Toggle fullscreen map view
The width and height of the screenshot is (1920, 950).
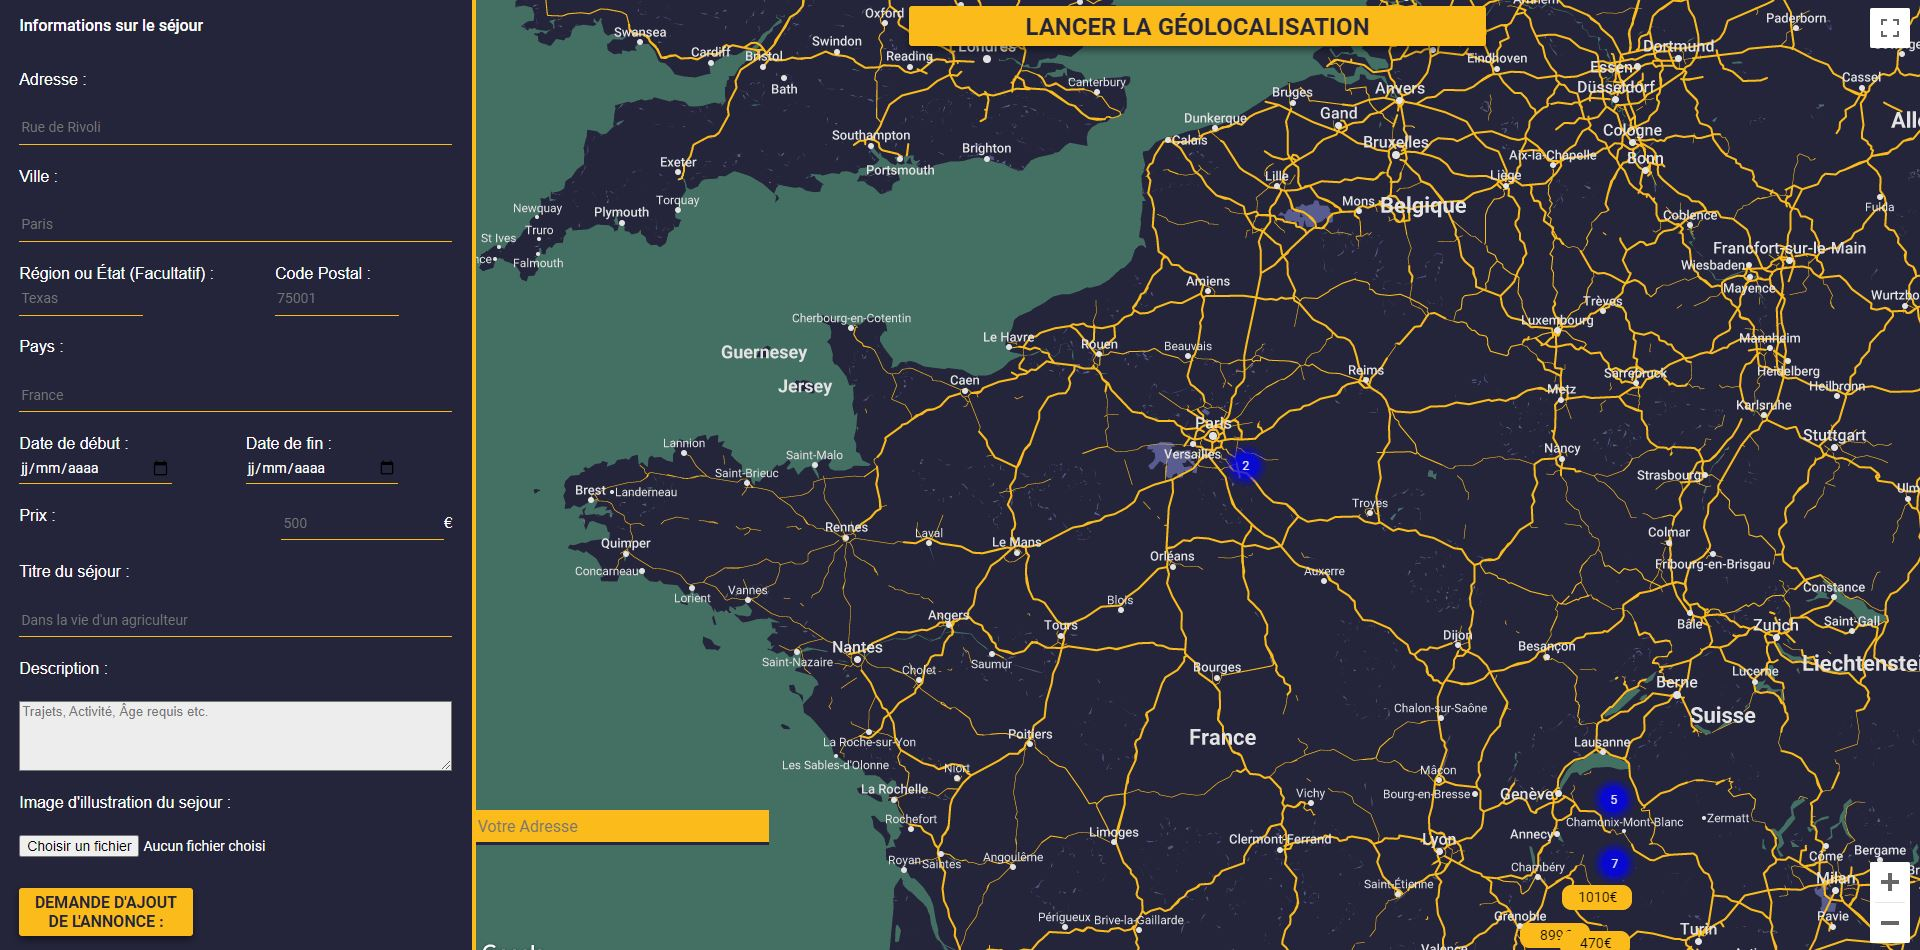coord(1889,28)
